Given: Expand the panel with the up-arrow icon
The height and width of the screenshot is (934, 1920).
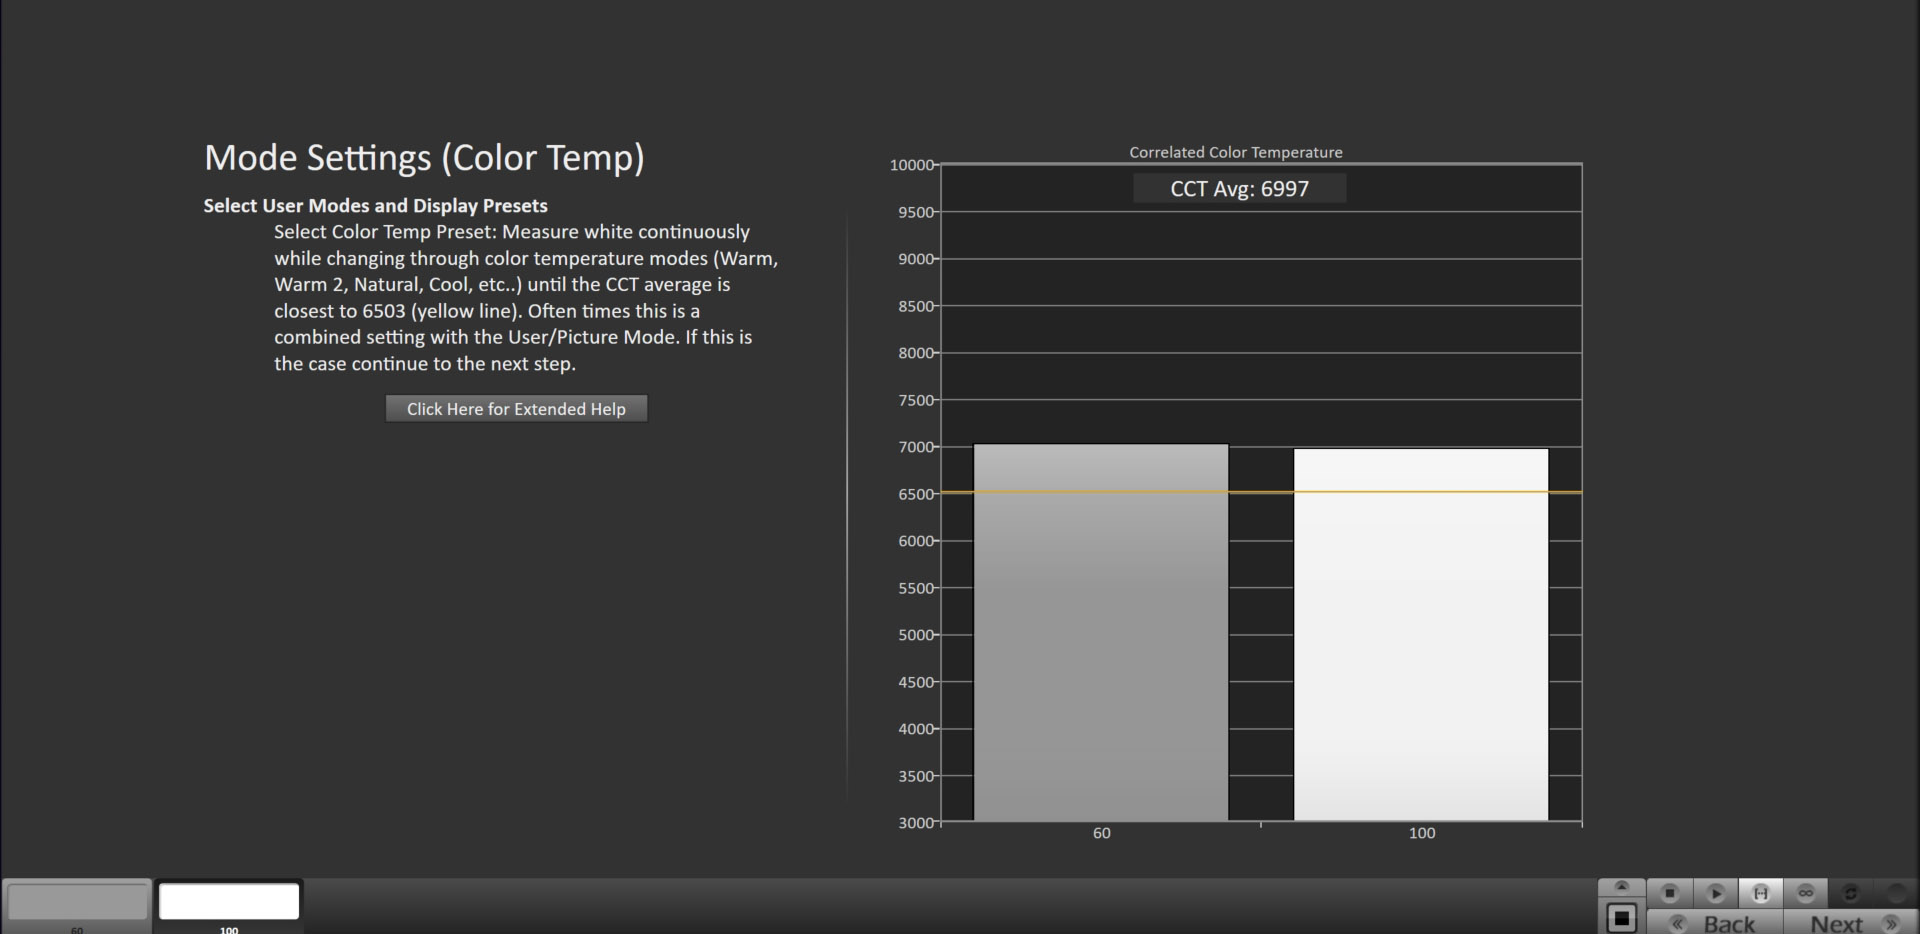Looking at the screenshot, I should click(1622, 887).
